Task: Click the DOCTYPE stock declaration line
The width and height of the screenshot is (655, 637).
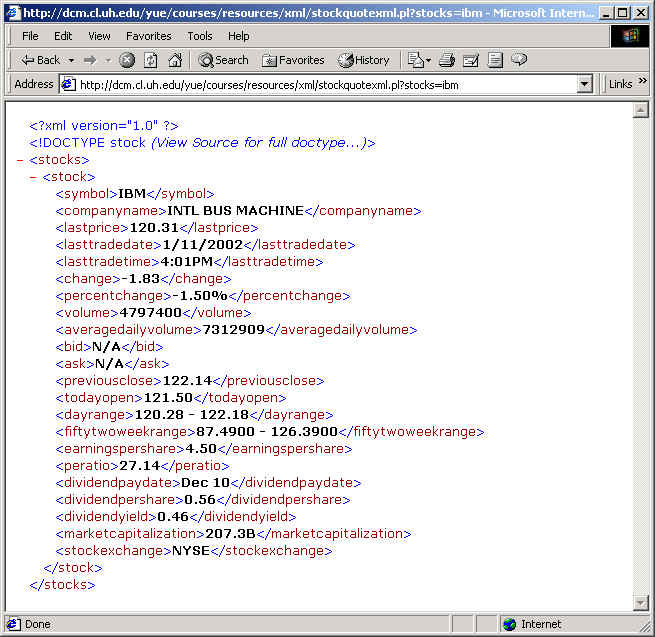Action: click(x=202, y=143)
